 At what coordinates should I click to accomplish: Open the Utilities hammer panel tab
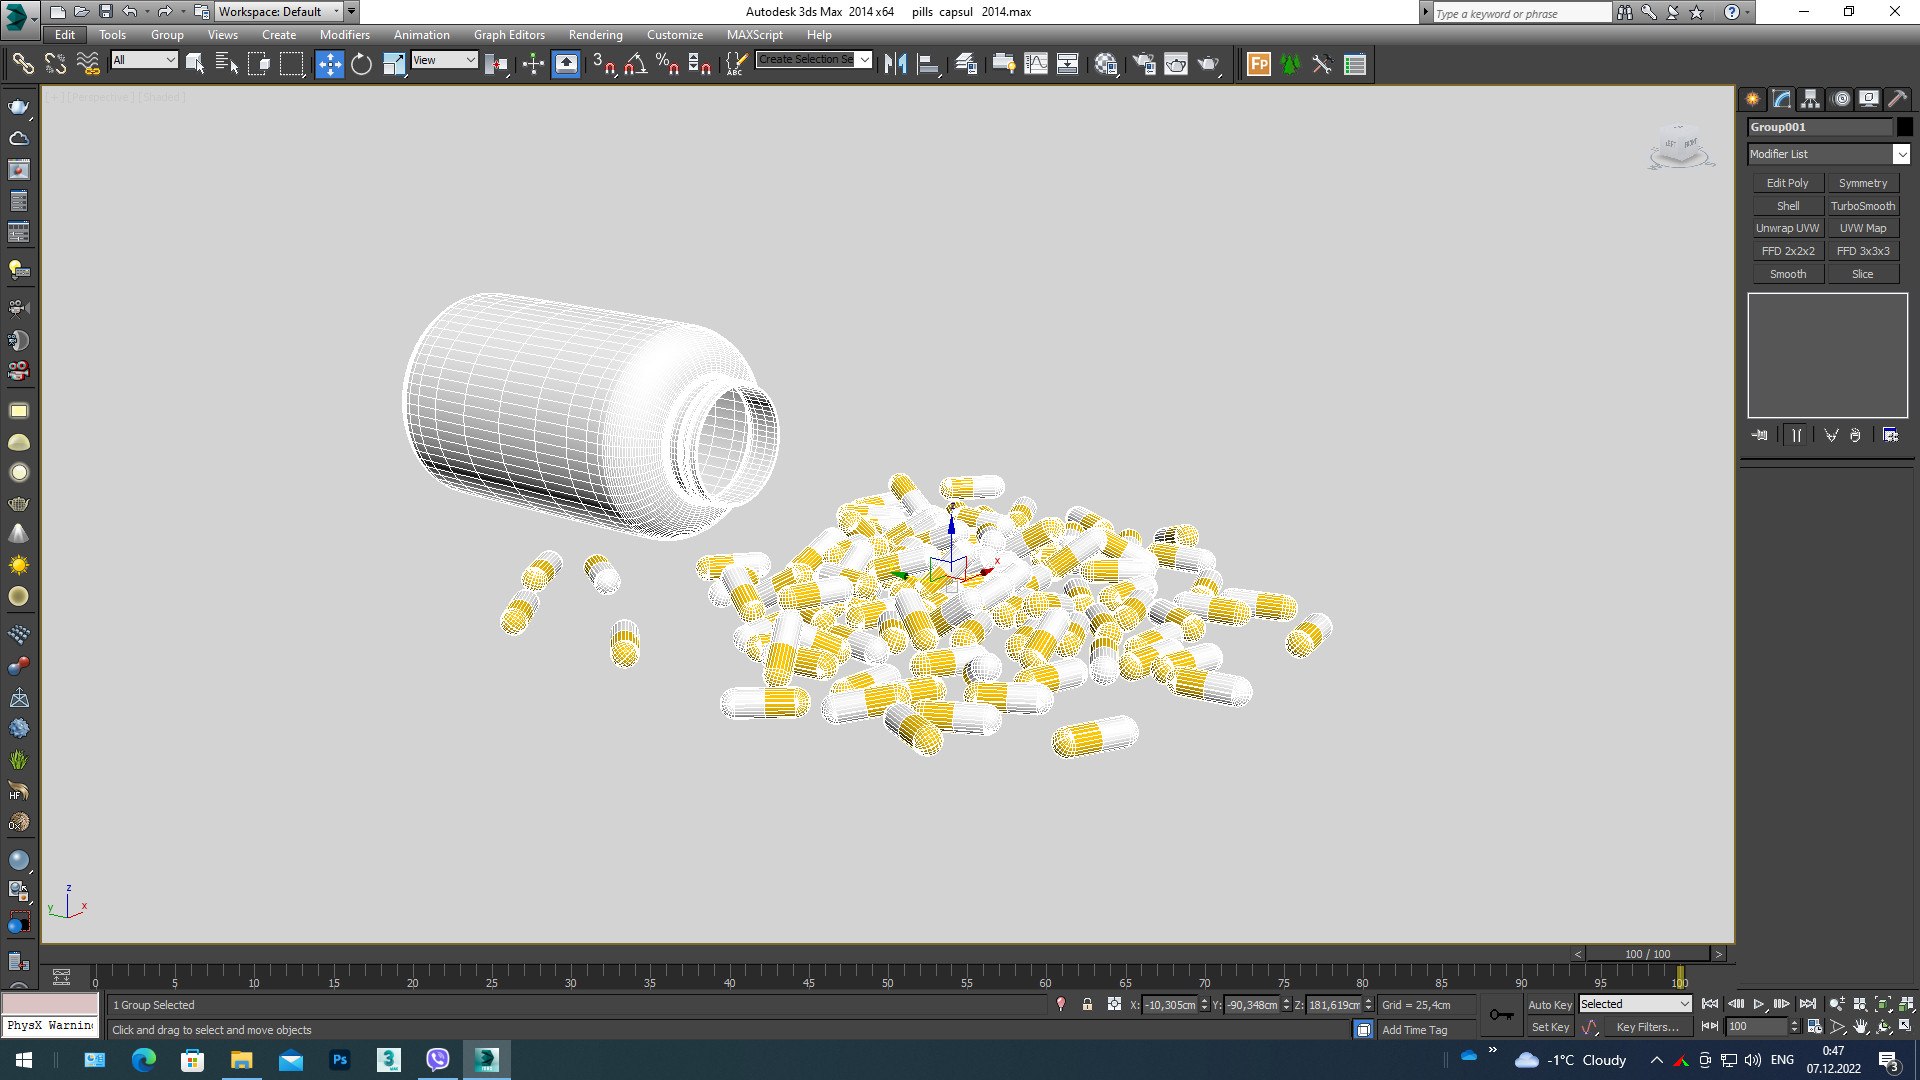click(1897, 99)
